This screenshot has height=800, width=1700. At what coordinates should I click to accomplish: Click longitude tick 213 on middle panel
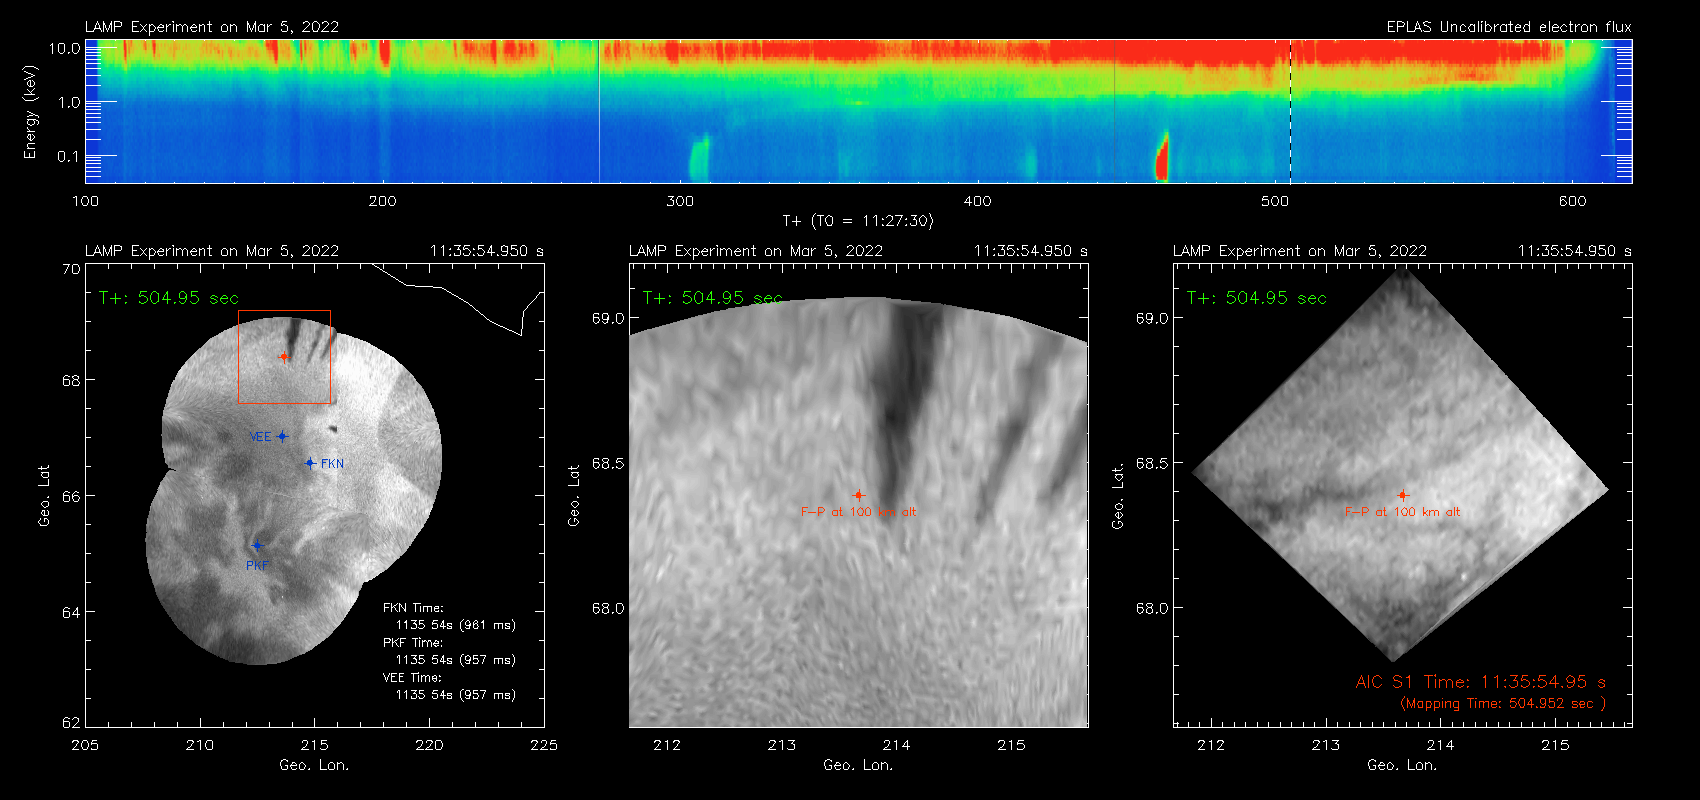(781, 745)
